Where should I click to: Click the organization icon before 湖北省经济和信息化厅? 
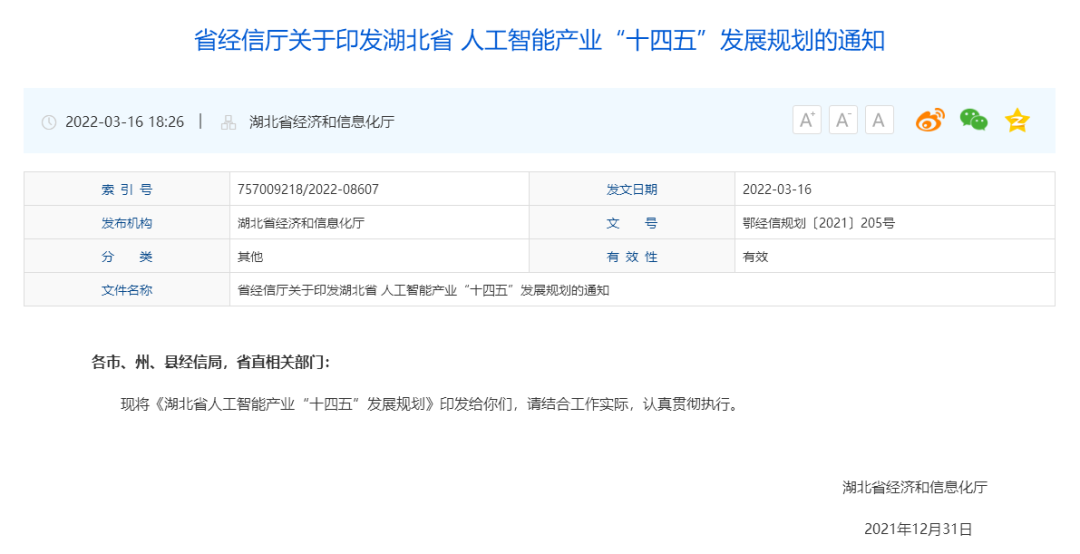click(228, 122)
